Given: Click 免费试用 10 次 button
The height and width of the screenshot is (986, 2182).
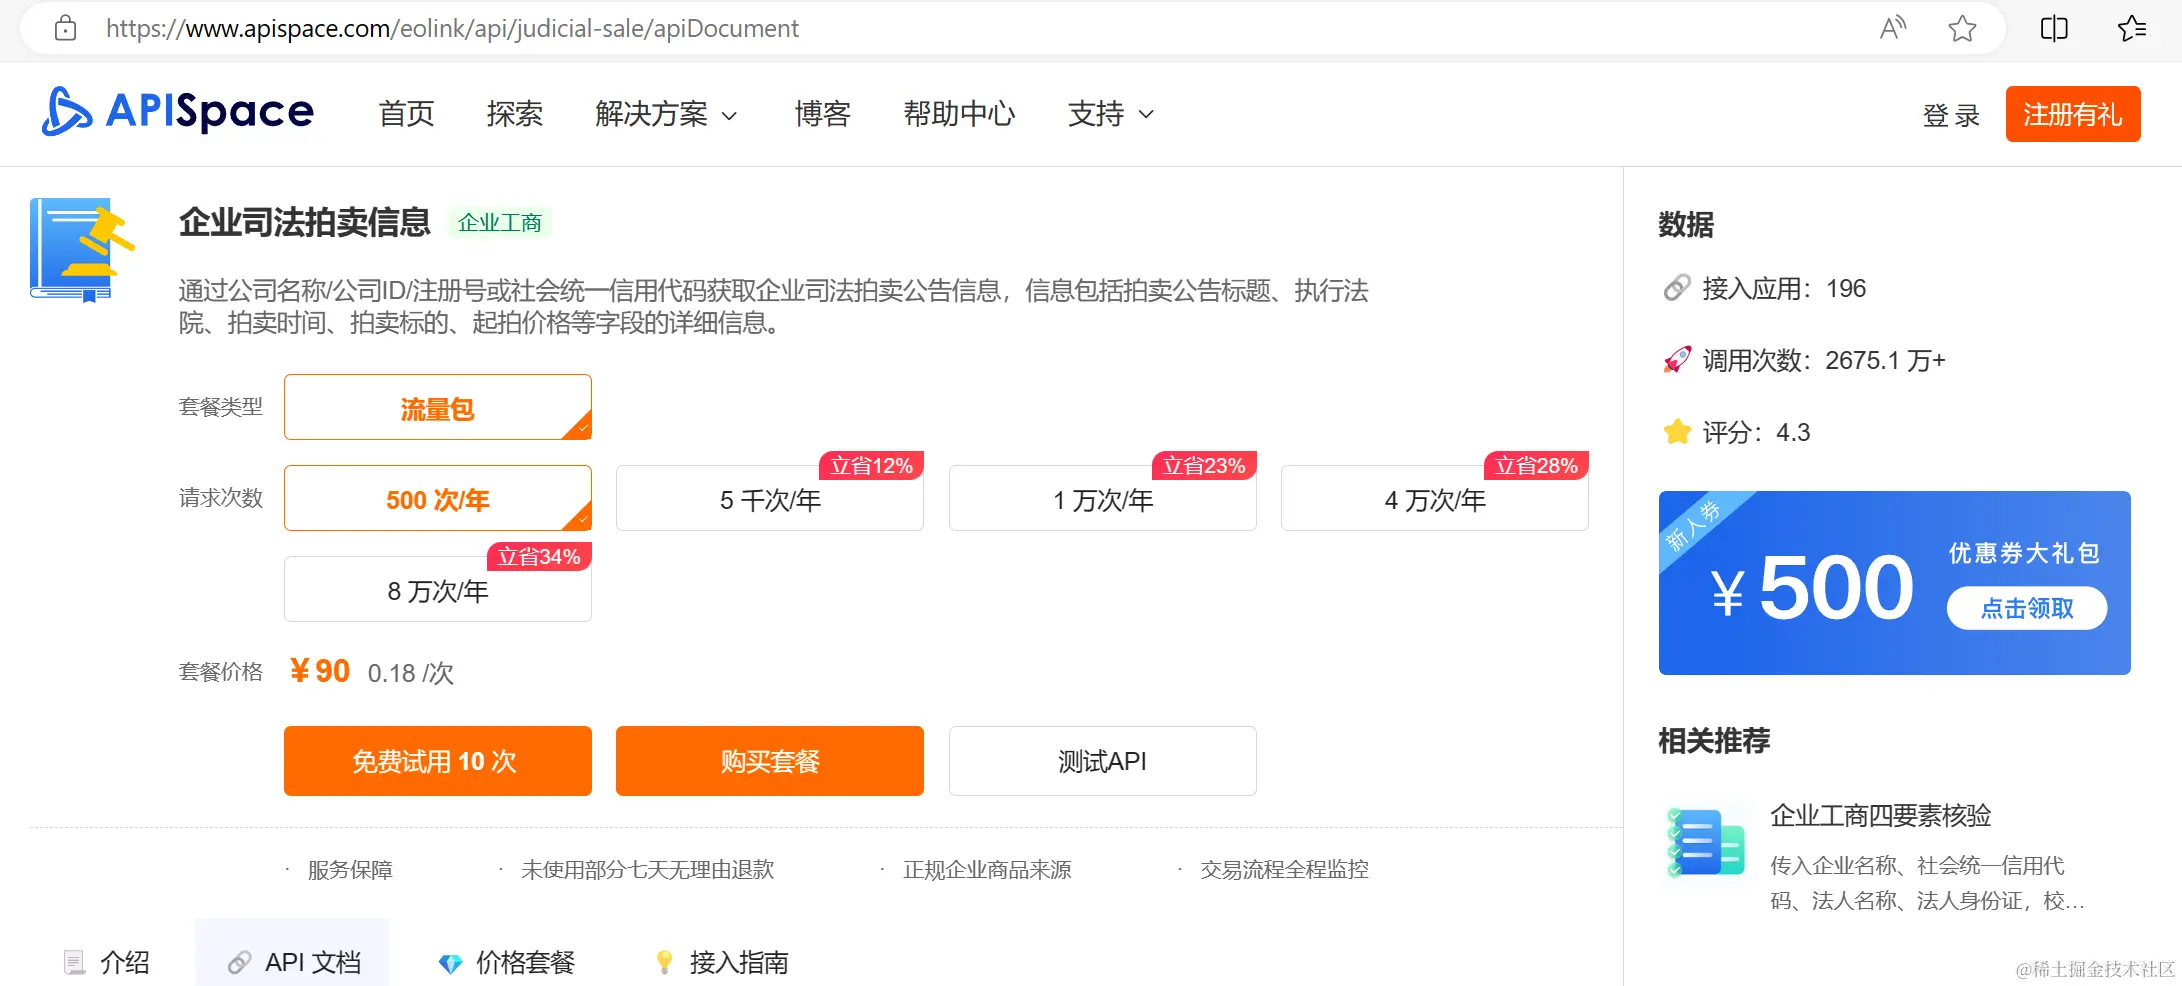Looking at the screenshot, I should 438,761.
